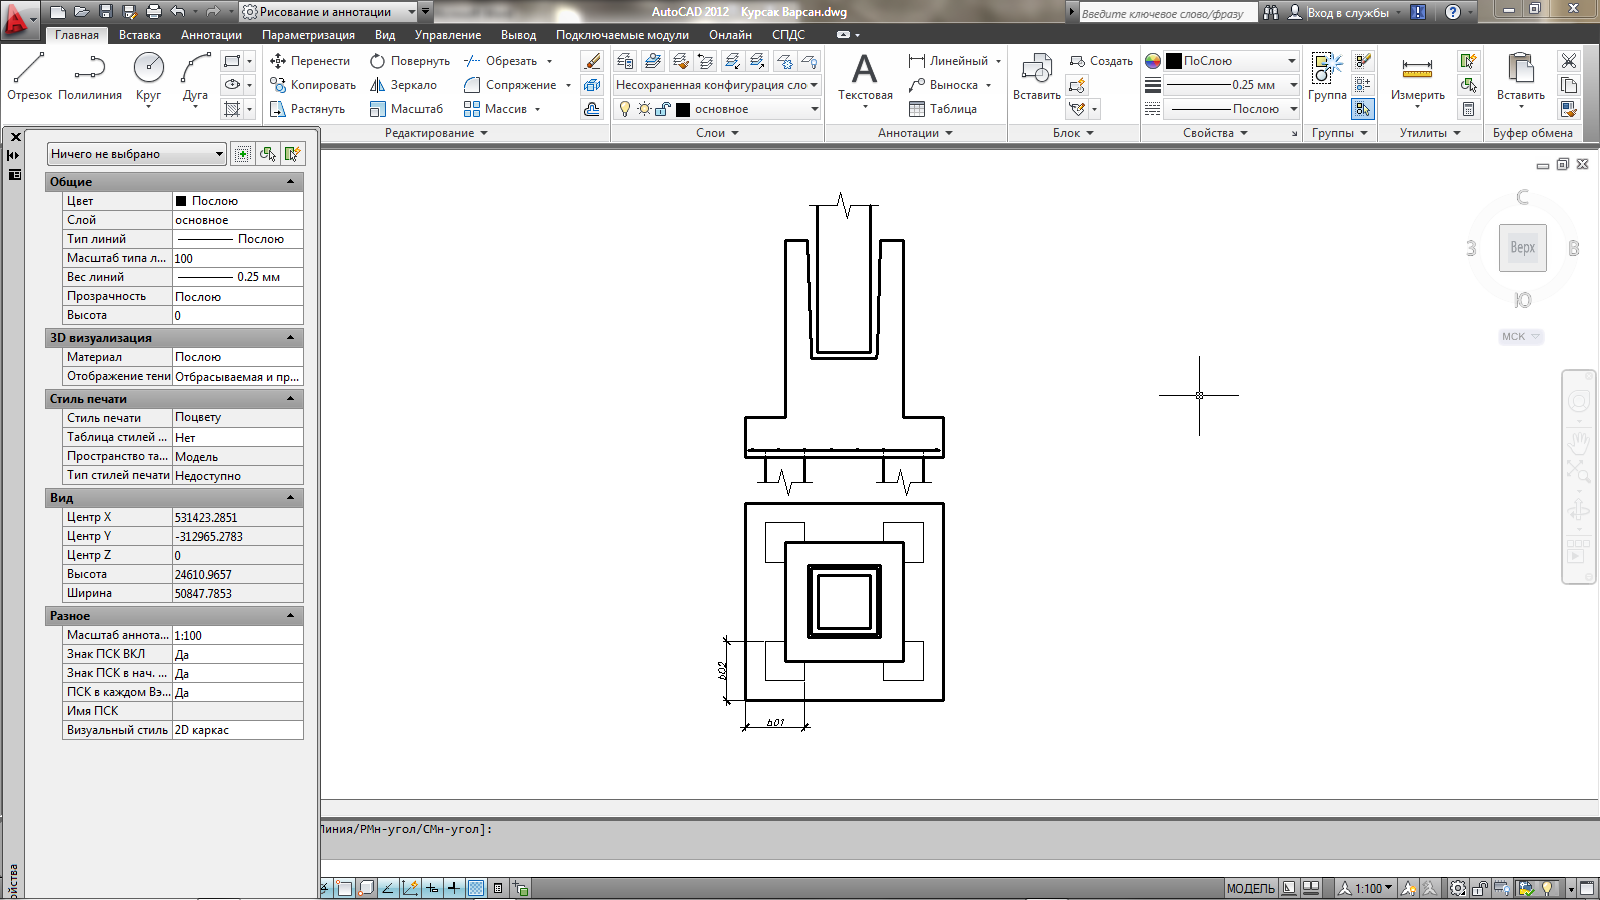Click the МОДЕЛЬ button in status bar
Image resolution: width=1600 pixels, height=900 pixels.
1250,888
